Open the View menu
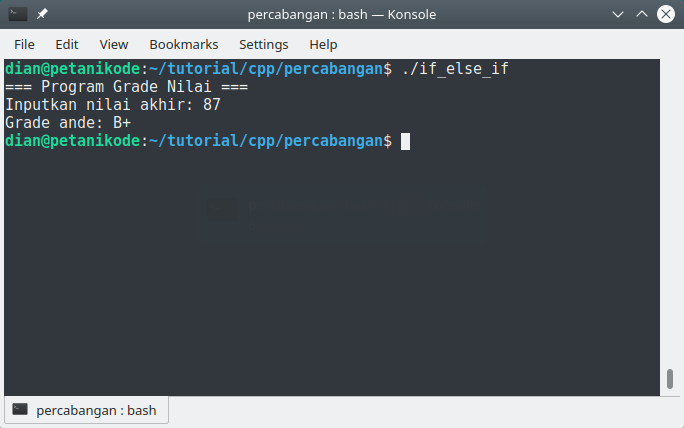684x428 pixels. 114,45
